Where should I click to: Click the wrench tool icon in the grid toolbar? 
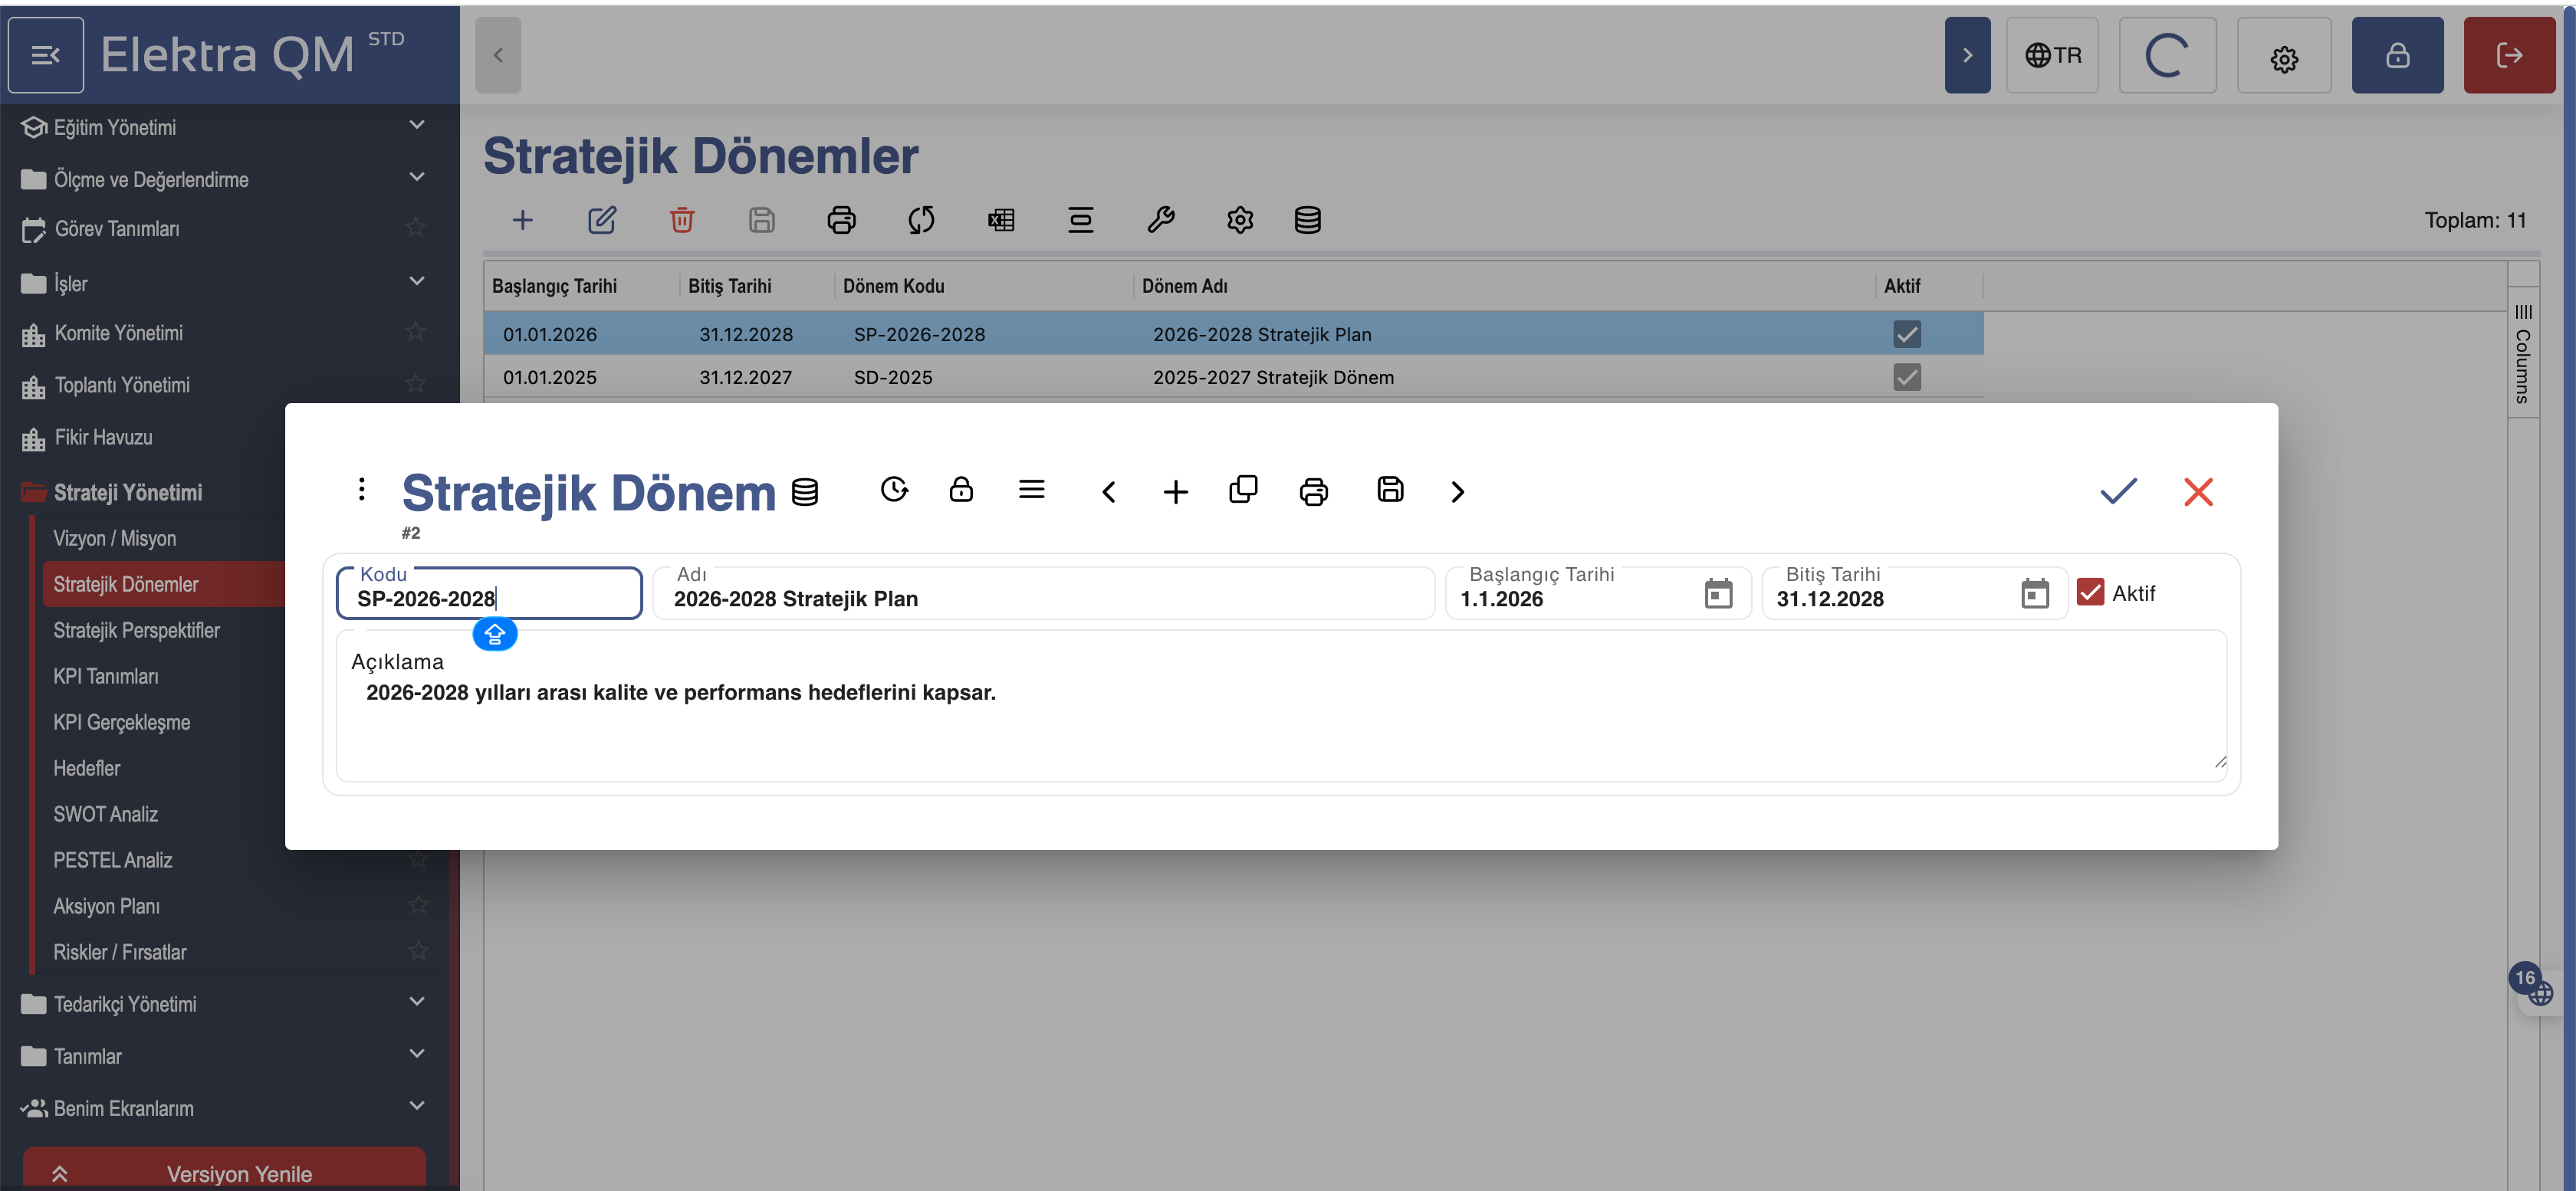[1160, 220]
